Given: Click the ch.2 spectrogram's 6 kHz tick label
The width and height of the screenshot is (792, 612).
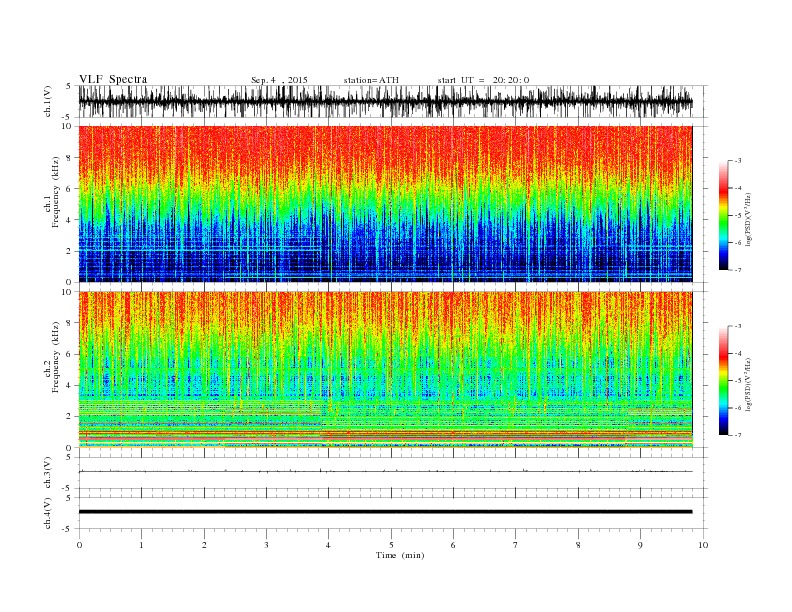Looking at the screenshot, I should point(69,354).
